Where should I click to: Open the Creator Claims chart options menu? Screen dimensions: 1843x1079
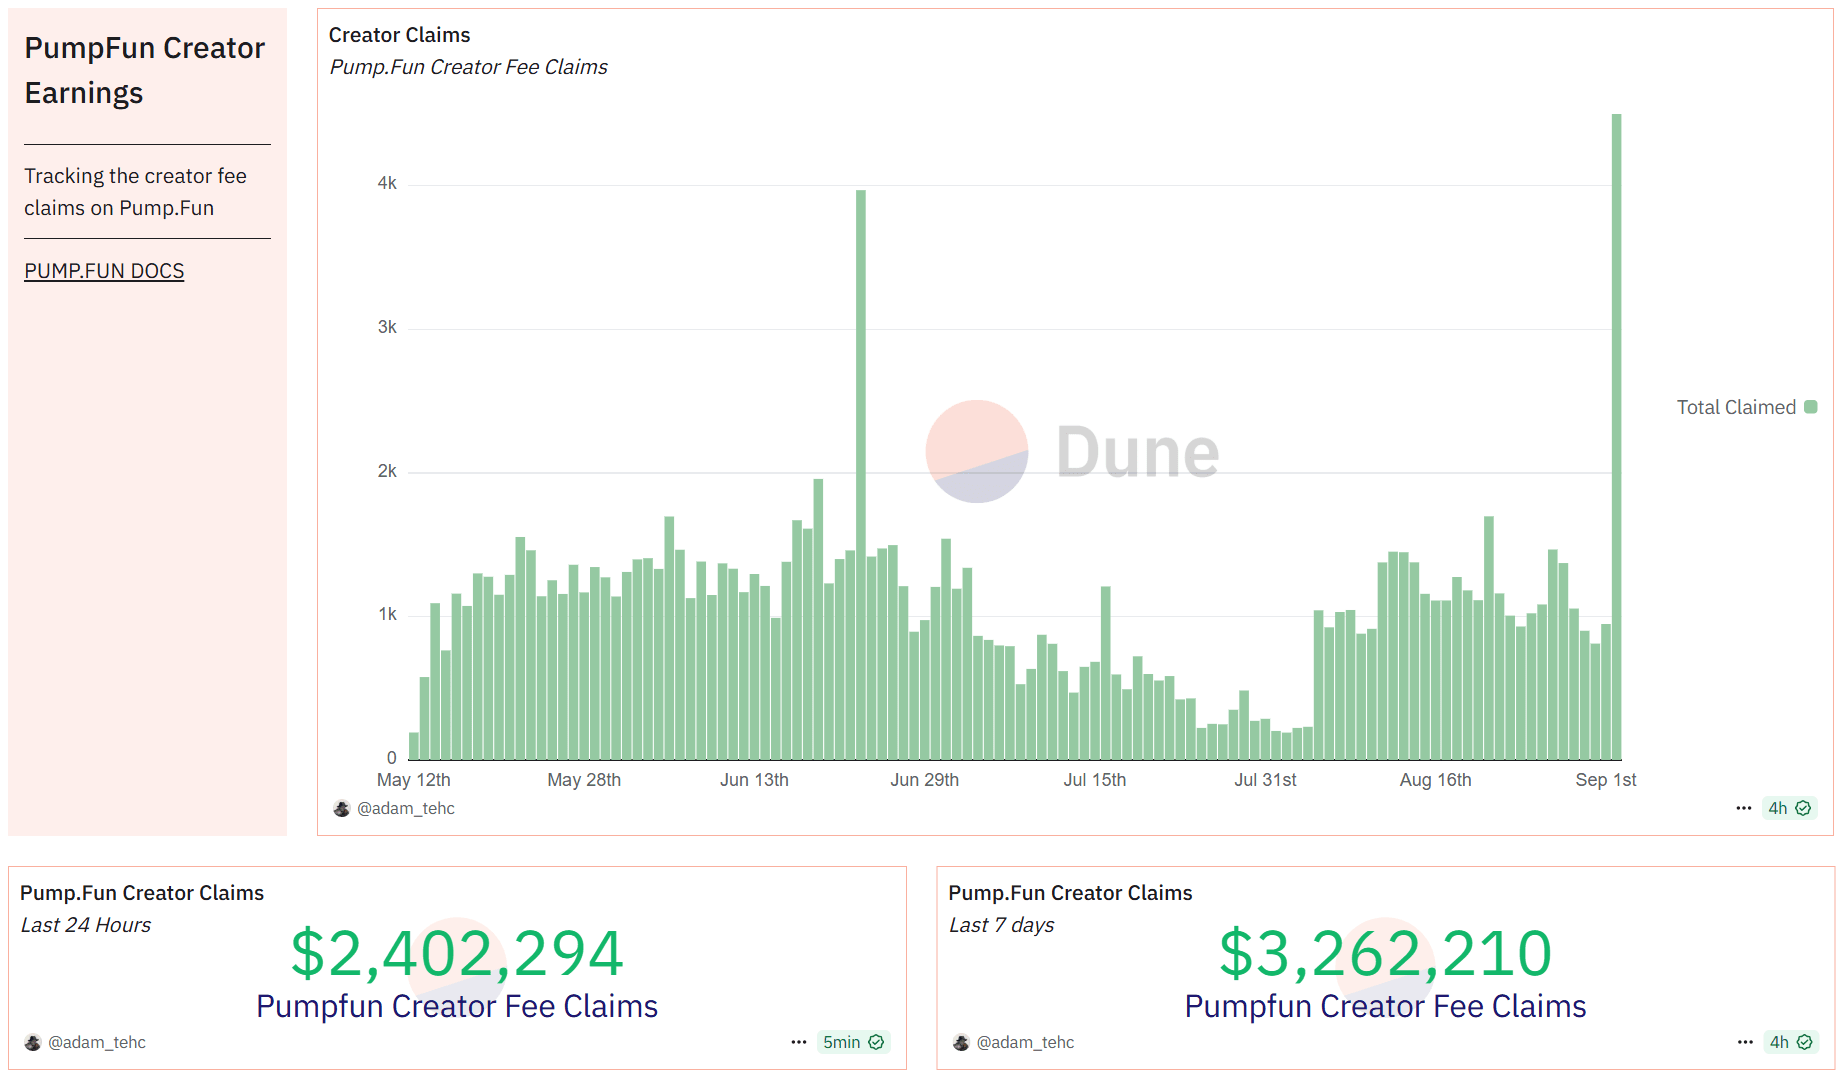click(1744, 808)
